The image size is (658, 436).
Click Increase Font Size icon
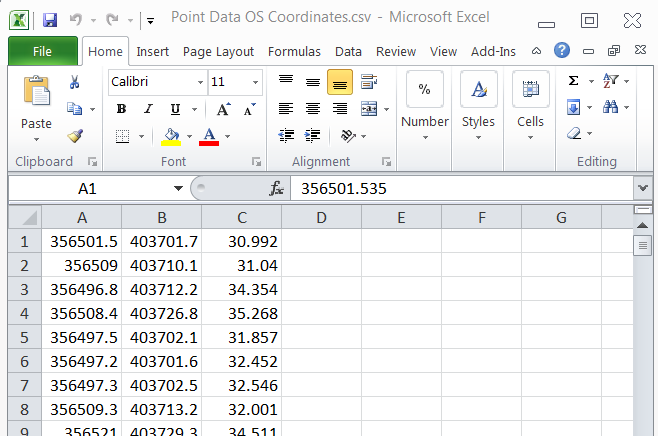[x=223, y=109]
